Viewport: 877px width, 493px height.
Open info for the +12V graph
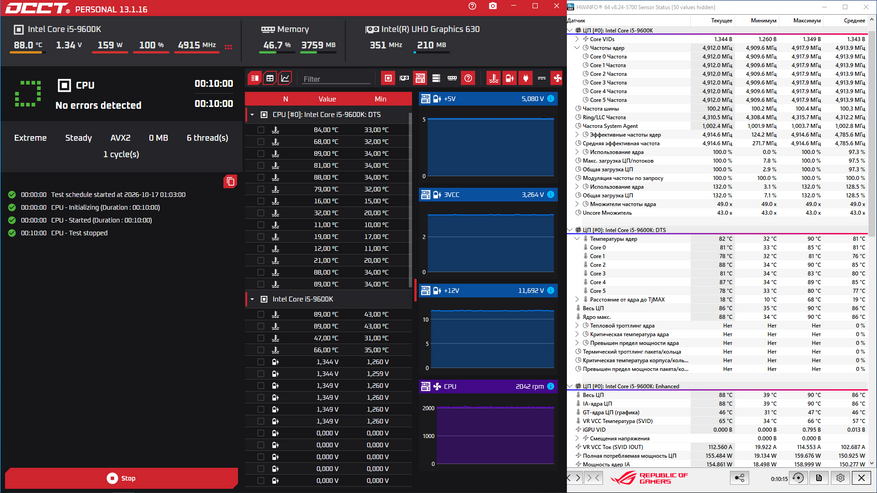pos(551,290)
